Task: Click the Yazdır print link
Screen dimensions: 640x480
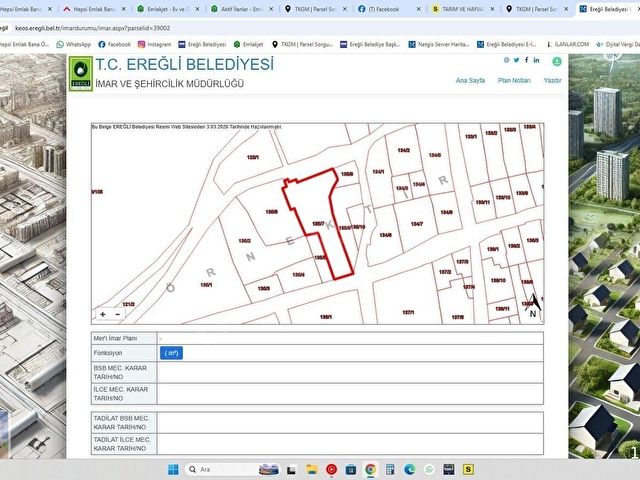Action: coord(552,80)
